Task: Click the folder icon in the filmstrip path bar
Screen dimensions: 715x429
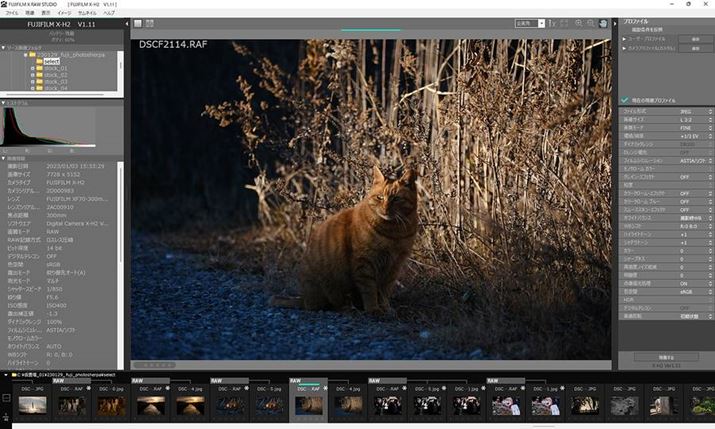Action: (14, 375)
